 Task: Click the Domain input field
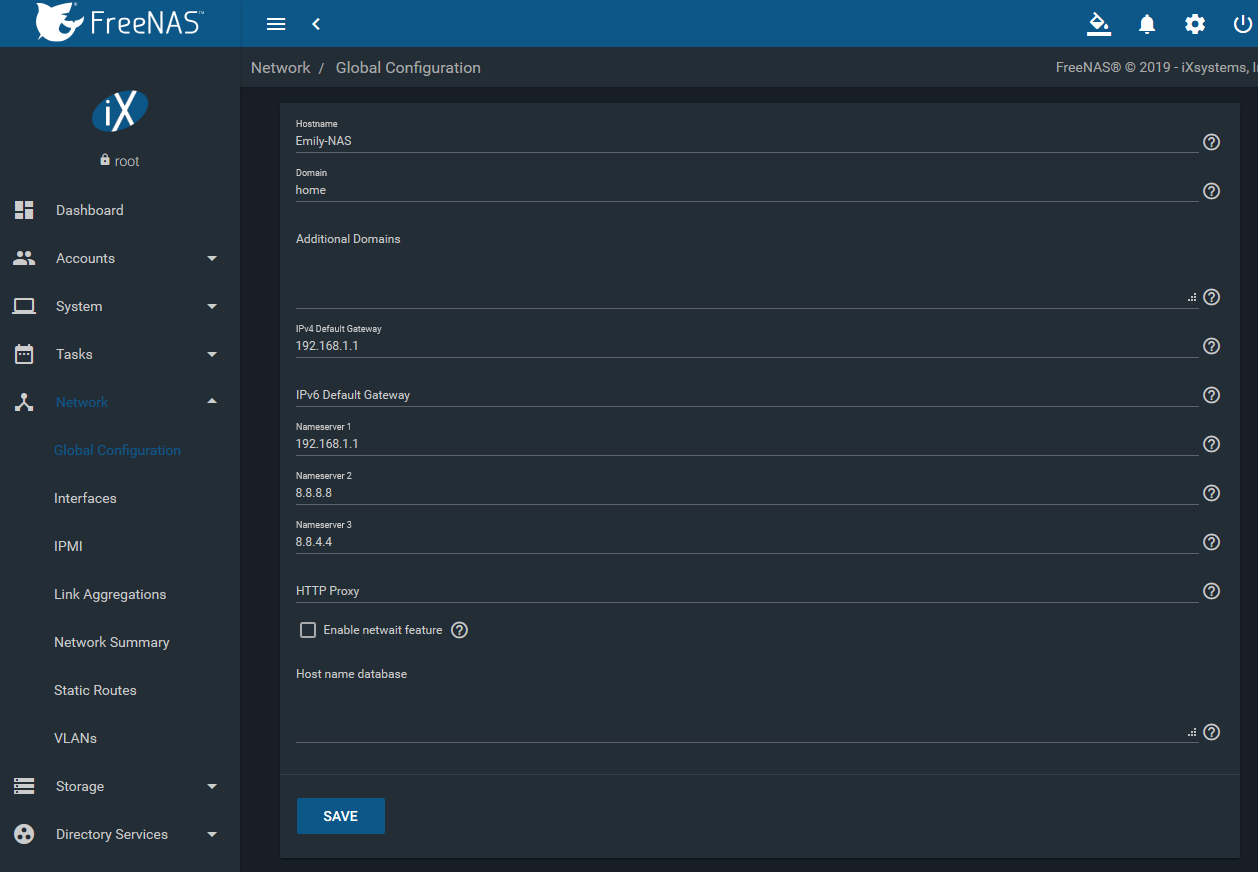tap(747, 190)
